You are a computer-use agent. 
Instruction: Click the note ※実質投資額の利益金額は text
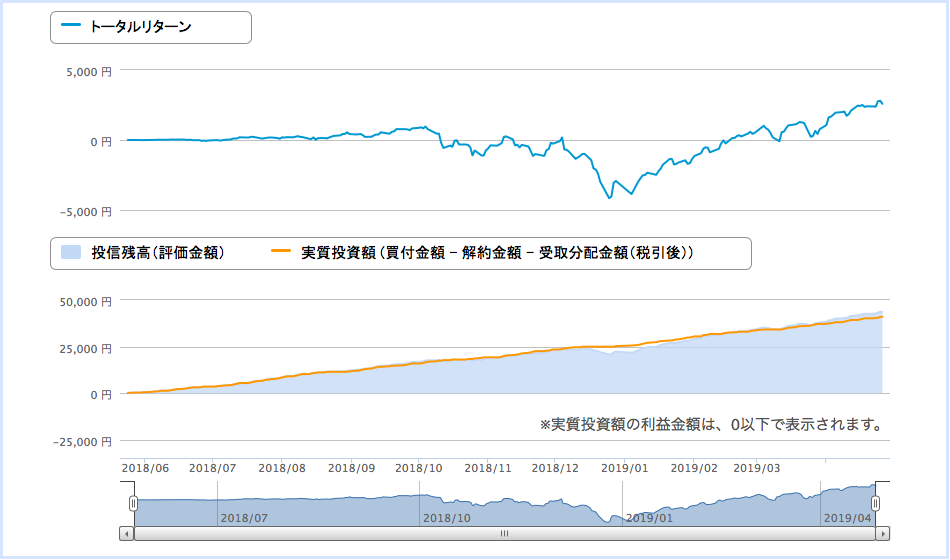pos(711,425)
